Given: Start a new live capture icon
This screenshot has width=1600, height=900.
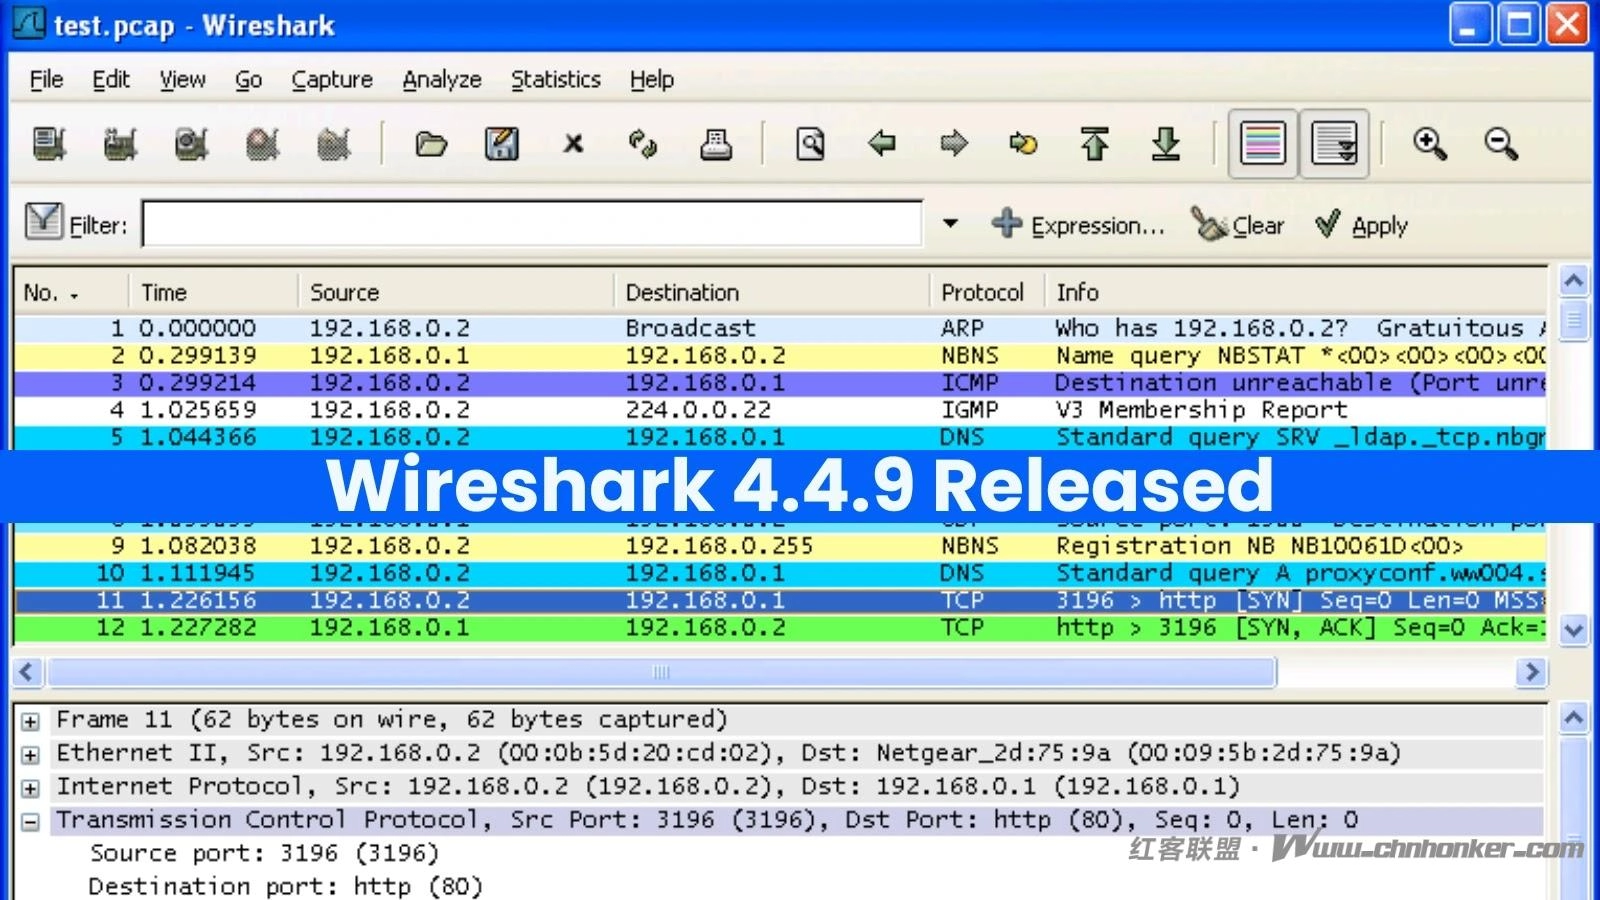Looking at the screenshot, I should (x=191, y=144).
